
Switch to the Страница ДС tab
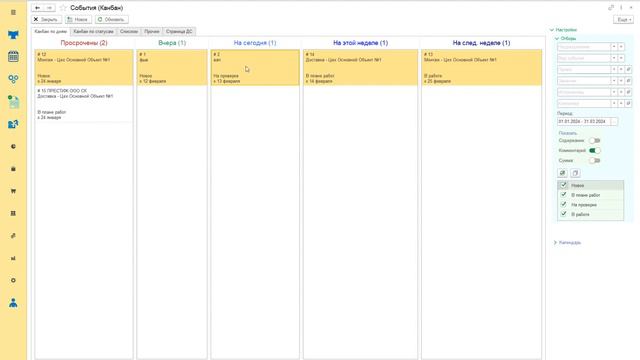[x=179, y=31]
